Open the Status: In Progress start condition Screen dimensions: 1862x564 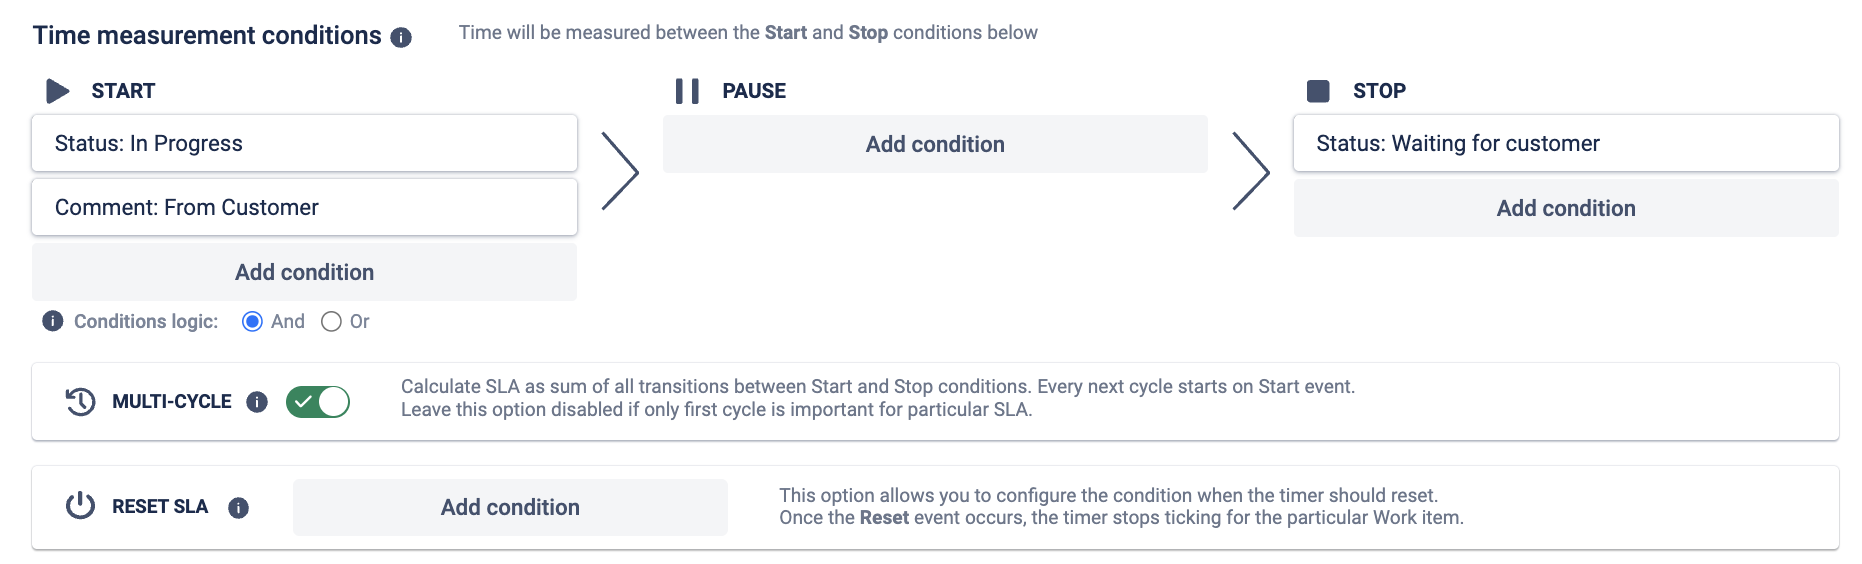305,143
